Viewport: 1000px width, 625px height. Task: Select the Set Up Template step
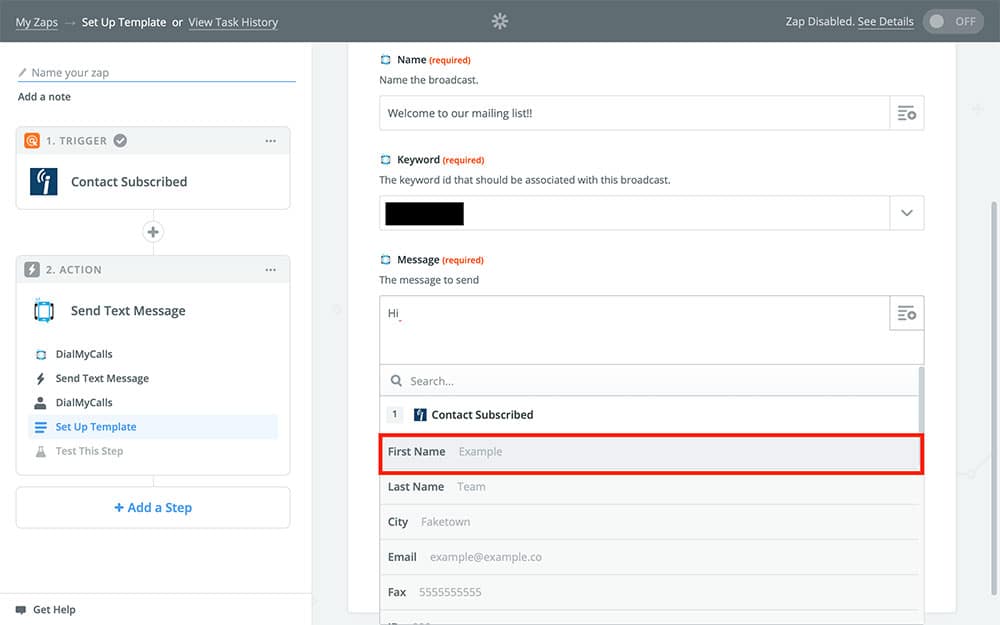[x=96, y=427]
